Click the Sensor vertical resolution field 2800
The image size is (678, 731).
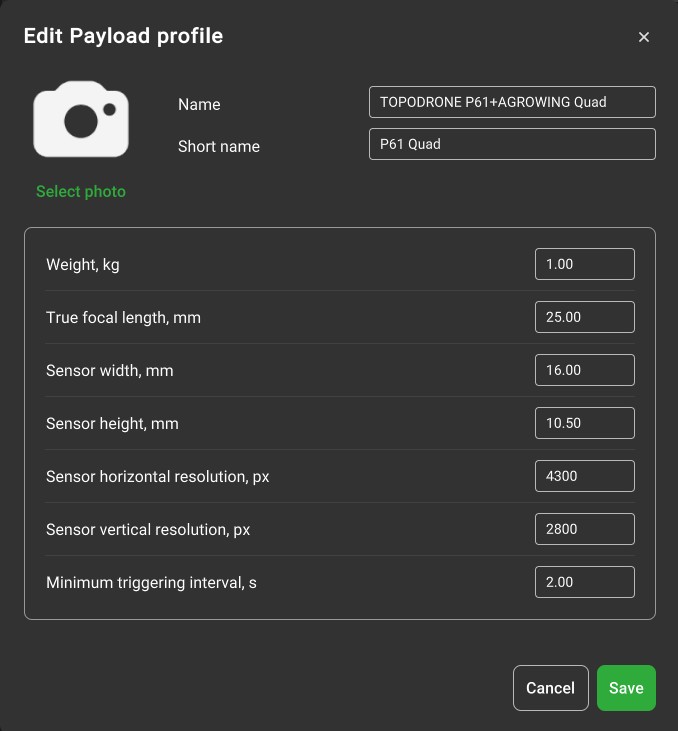point(584,529)
